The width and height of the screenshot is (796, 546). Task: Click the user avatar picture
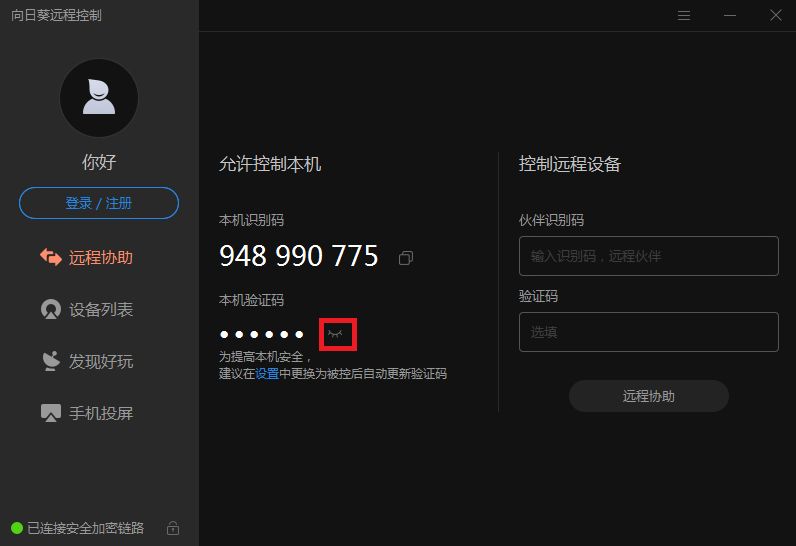click(x=99, y=98)
